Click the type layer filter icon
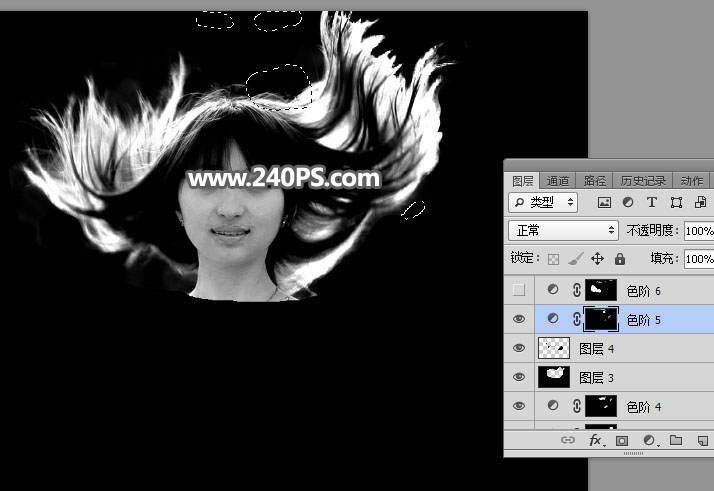The image size is (714, 491). coord(650,202)
